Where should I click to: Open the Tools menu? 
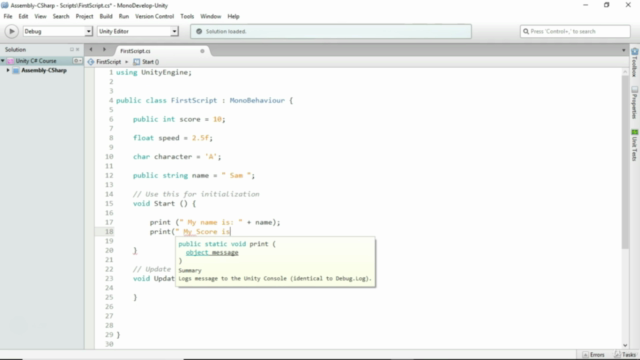point(187,16)
